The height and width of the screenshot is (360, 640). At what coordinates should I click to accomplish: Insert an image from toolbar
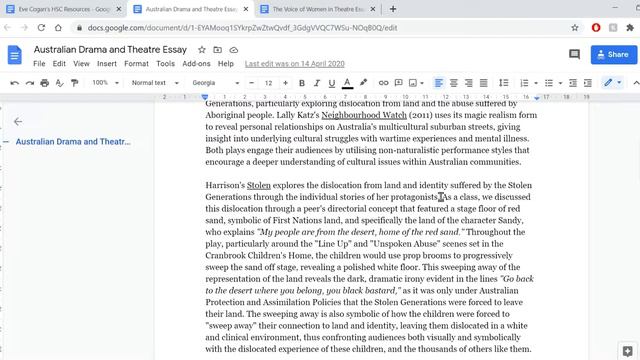[x=413, y=83]
